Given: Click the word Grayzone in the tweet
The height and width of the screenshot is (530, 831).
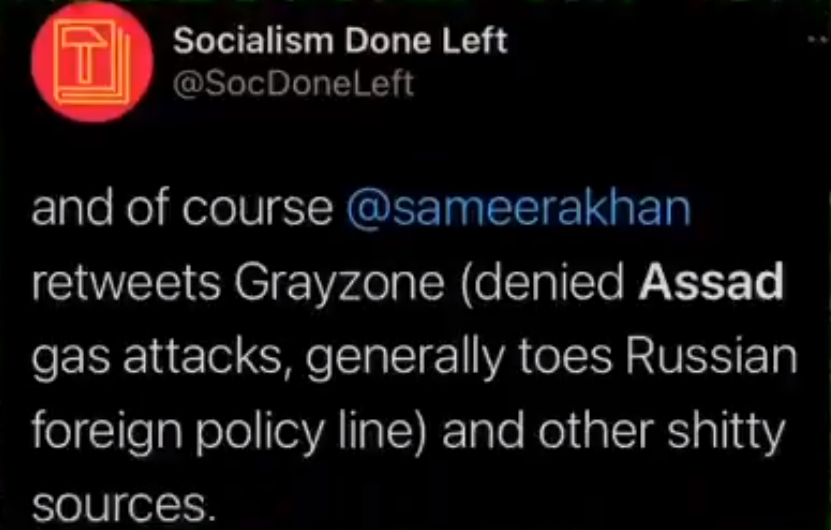Looking at the screenshot, I should [x=339, y=285].
